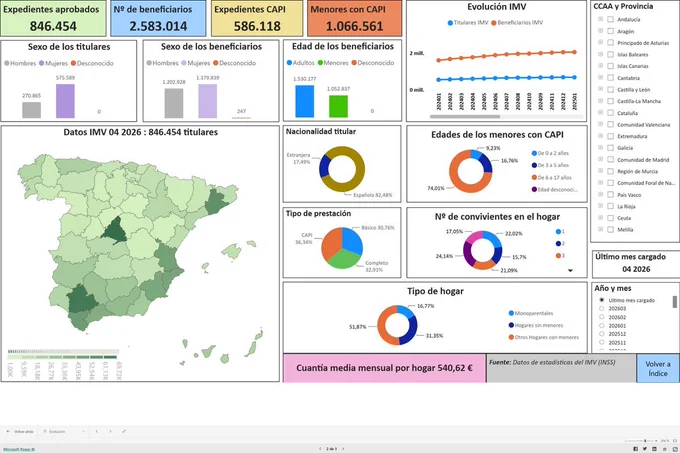
Task: Enter full screen mode icon
Action: pyautogui.click(x=675, y=449)
